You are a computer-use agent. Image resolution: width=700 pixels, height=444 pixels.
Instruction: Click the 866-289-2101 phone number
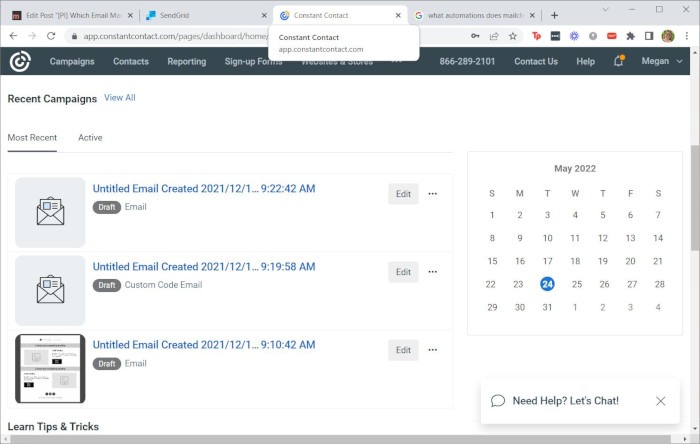467,61
